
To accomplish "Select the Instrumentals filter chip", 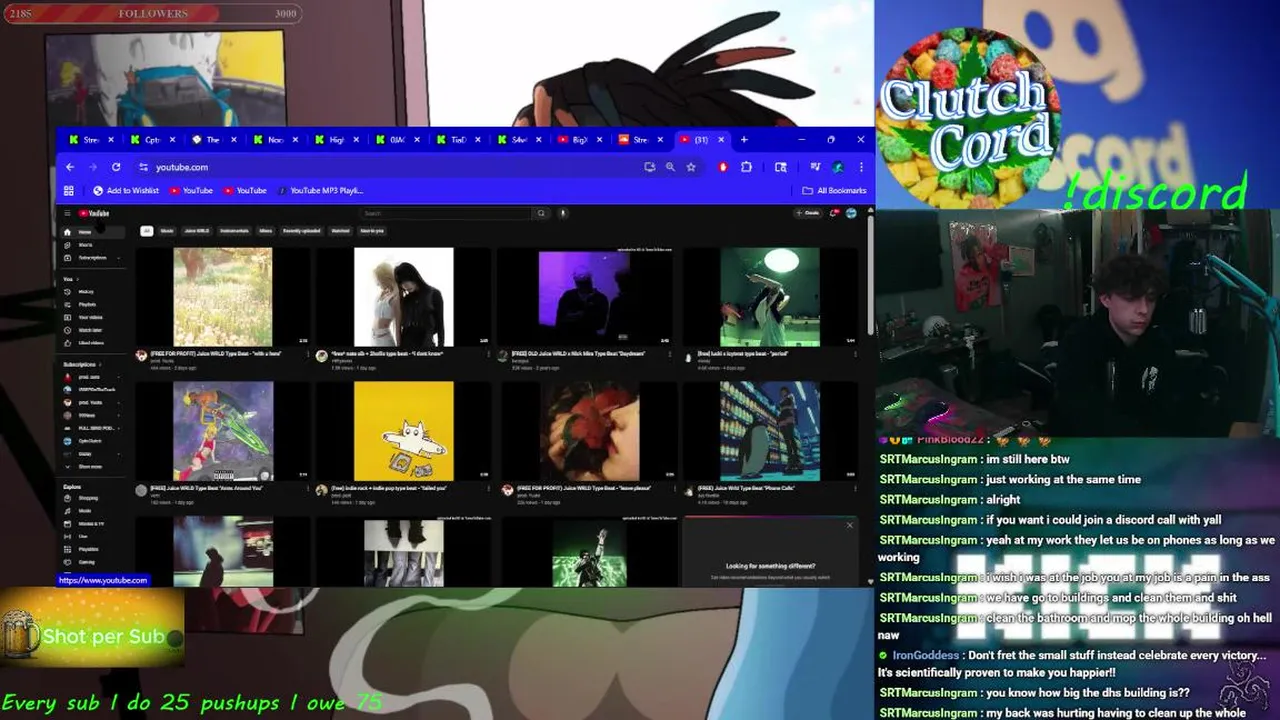I will point(234,231).
